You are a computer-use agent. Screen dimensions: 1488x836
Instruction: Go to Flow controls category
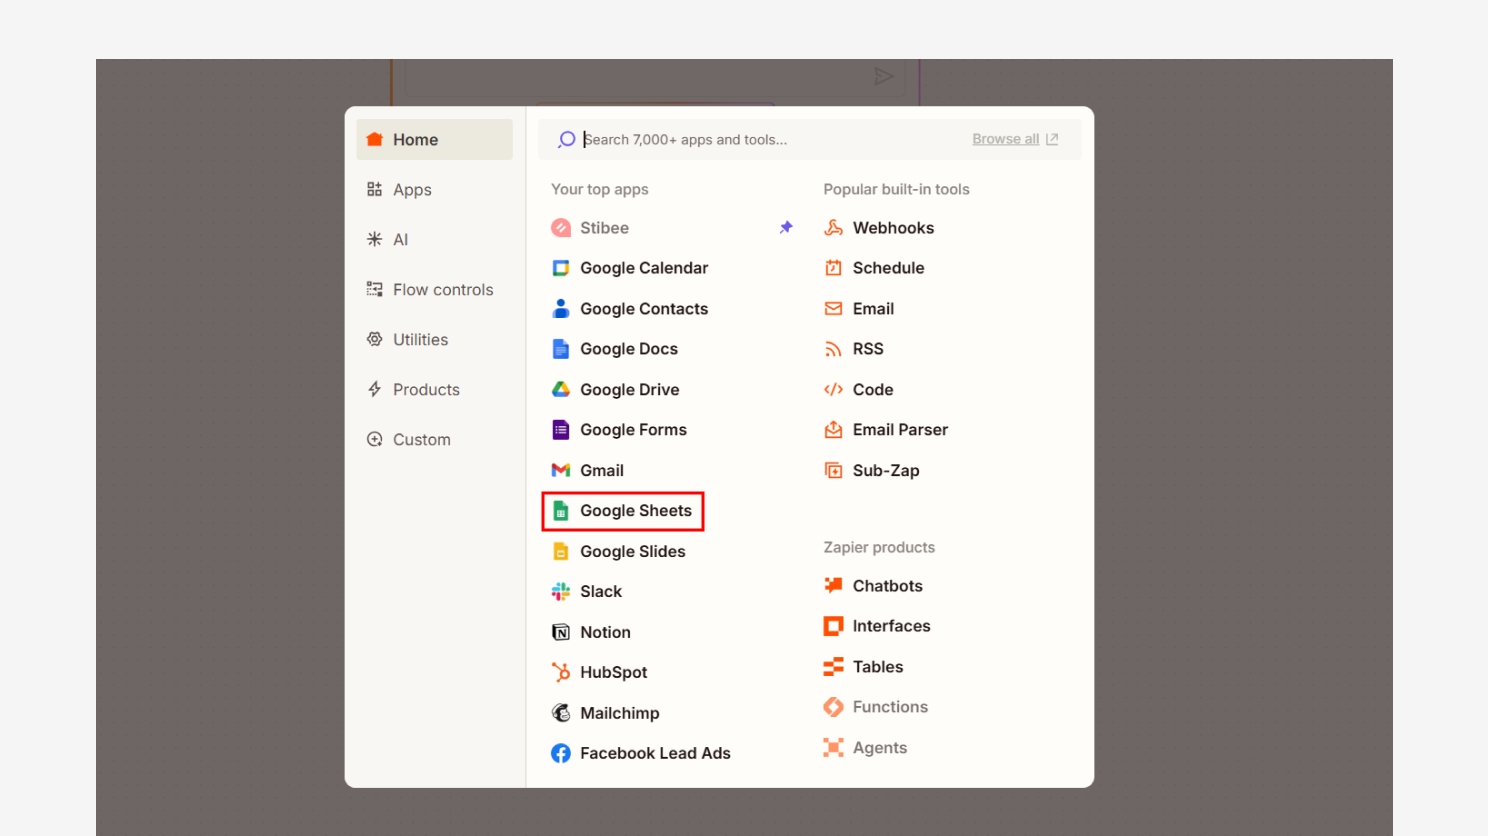[442, 290]
